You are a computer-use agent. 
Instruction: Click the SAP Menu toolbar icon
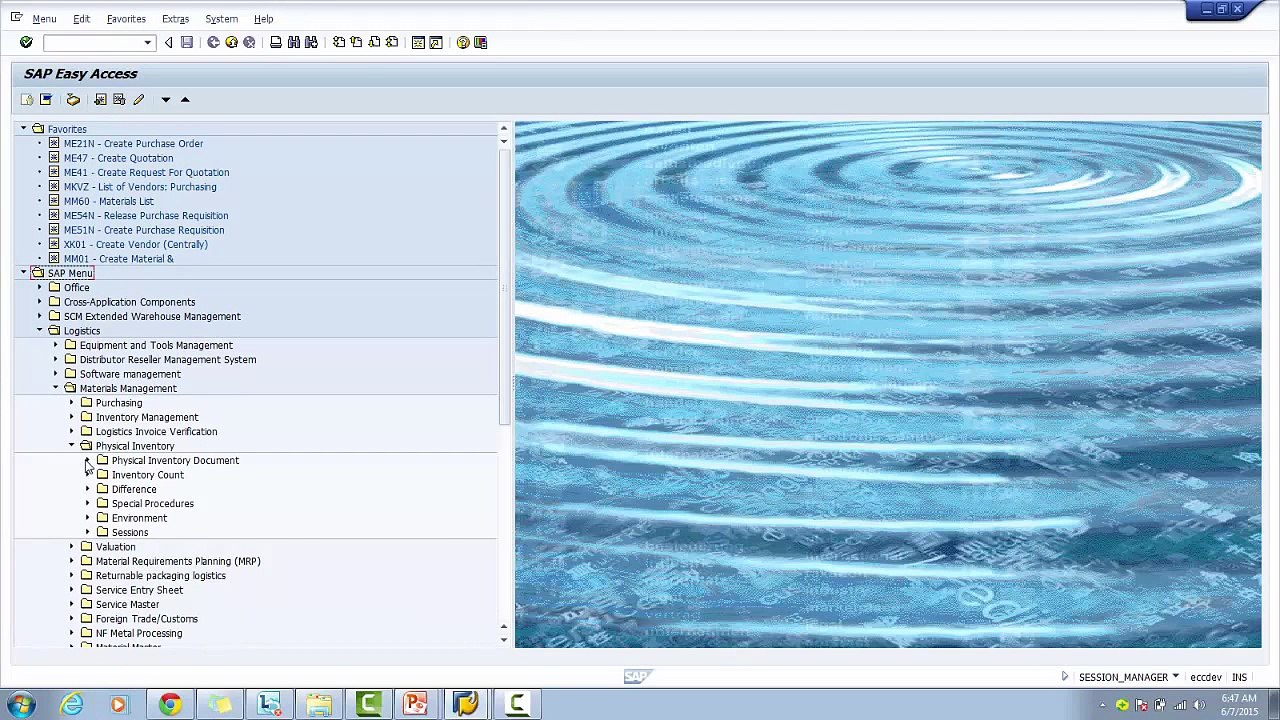pyautogui.click(x=46, y=99)
